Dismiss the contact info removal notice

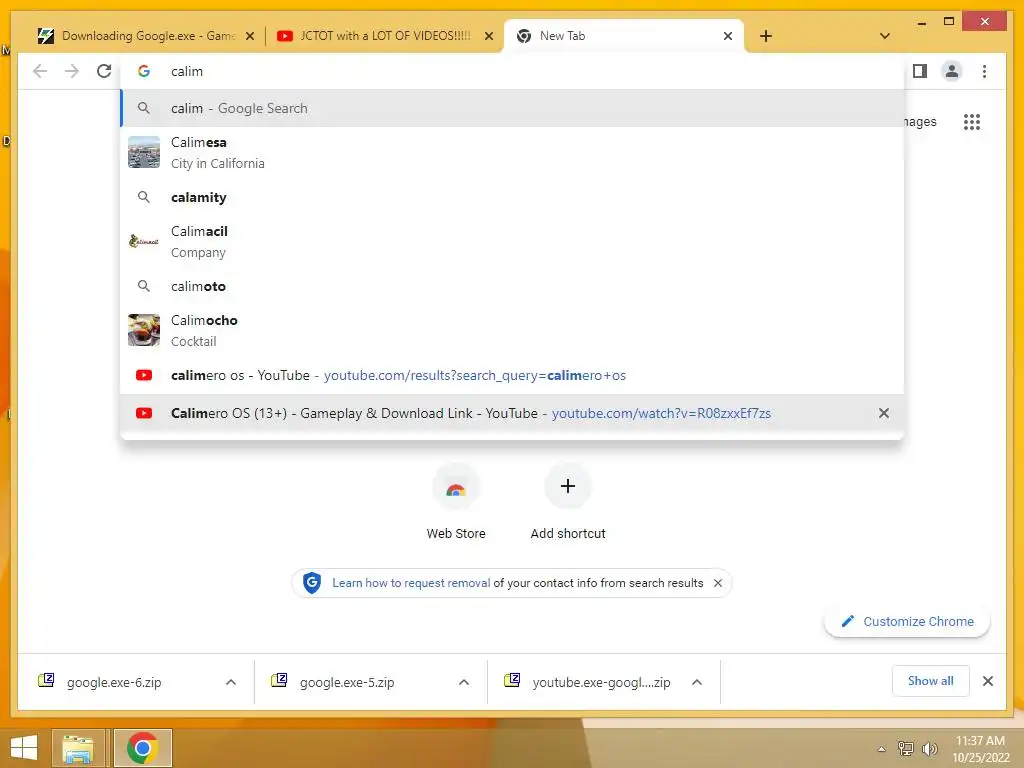(x=718, y=583)
